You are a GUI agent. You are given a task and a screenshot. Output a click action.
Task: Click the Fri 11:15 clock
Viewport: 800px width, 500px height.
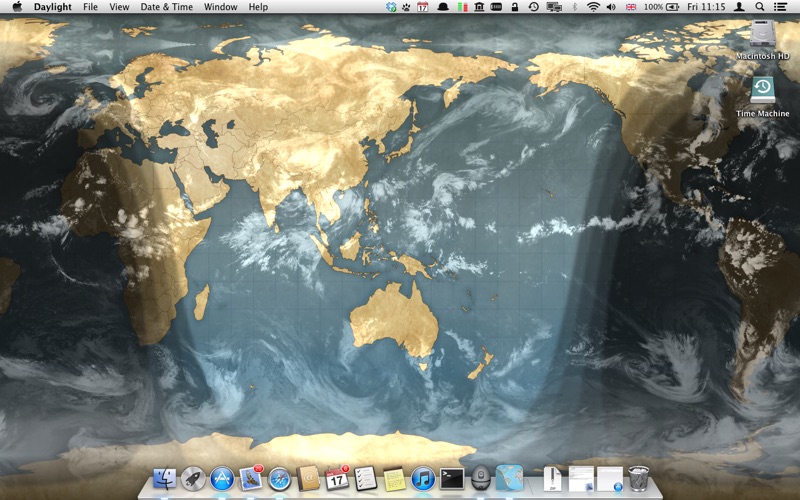coord(706,7)
